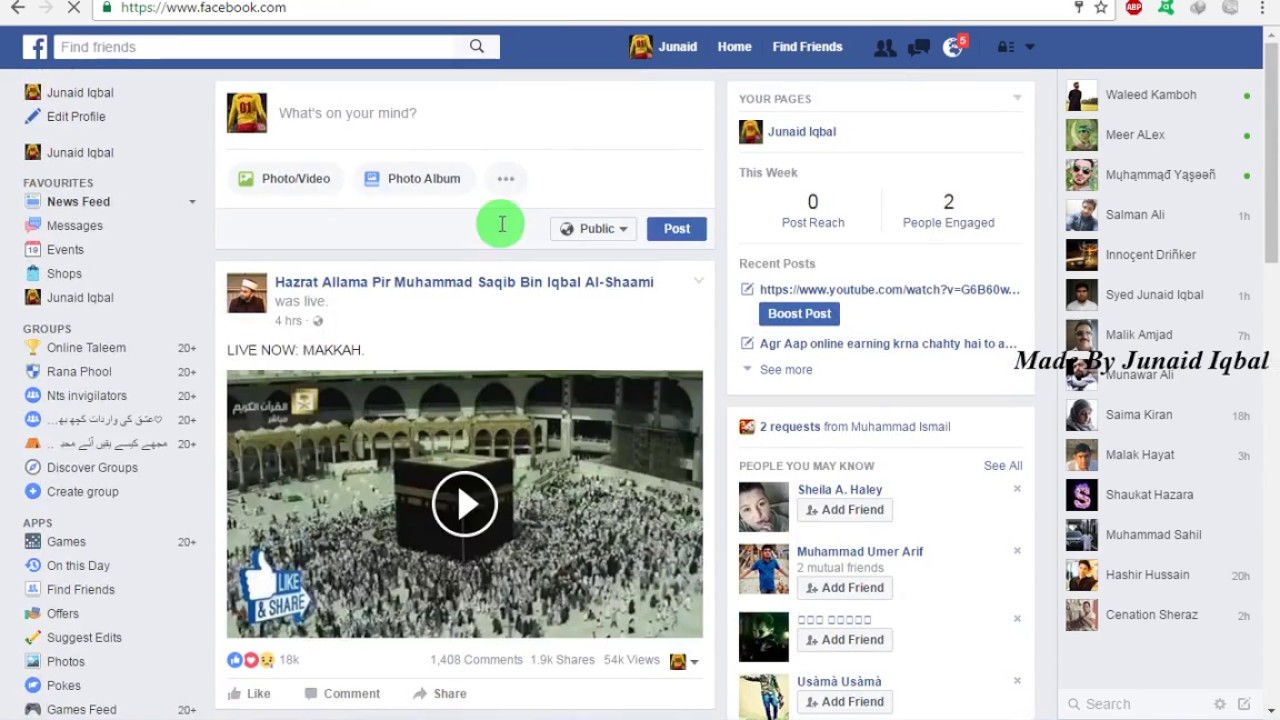The width and height of the screenshot is (1280, 720).
Task: Stop page loading with X button
Action: click(x=75, y=7)
